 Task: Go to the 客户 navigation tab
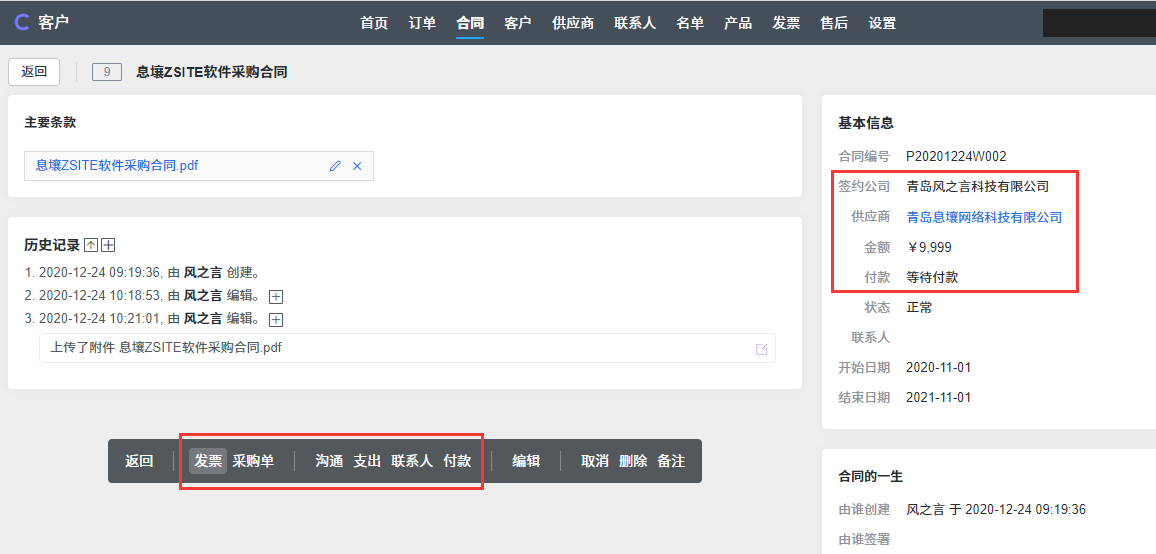[x=518, y=23]
